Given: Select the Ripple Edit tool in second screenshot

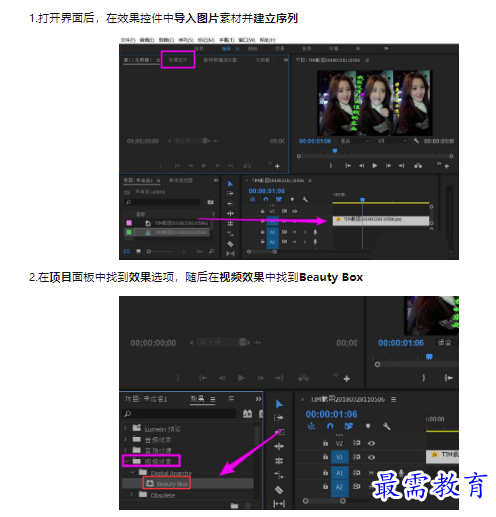Looking at the screenshot, I should tap(279, 446).
